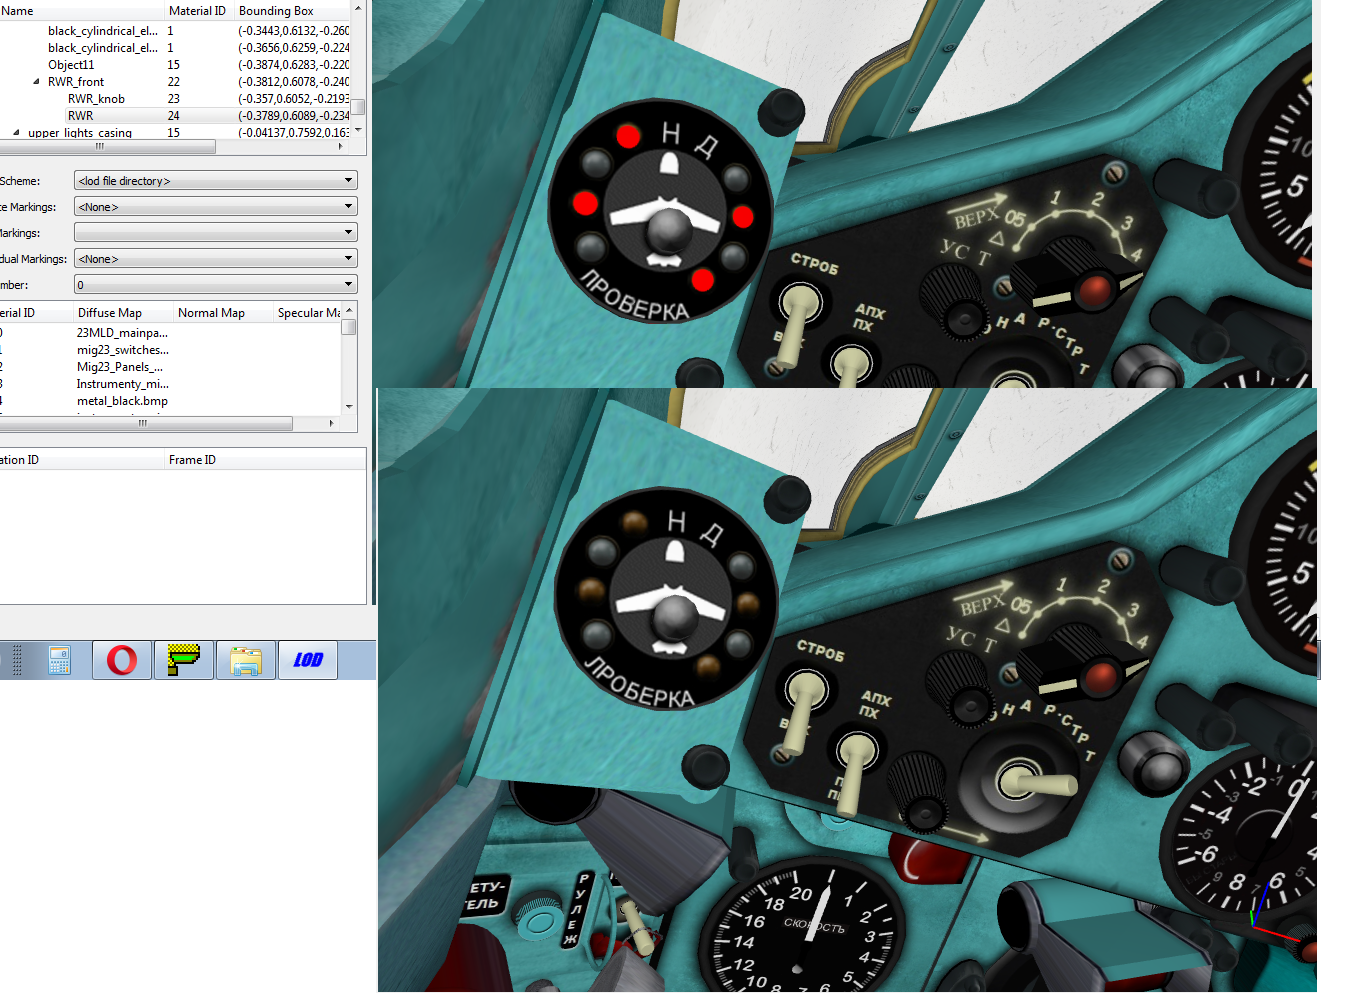Select the RWR_knob tree item

[x=96, y=99]
